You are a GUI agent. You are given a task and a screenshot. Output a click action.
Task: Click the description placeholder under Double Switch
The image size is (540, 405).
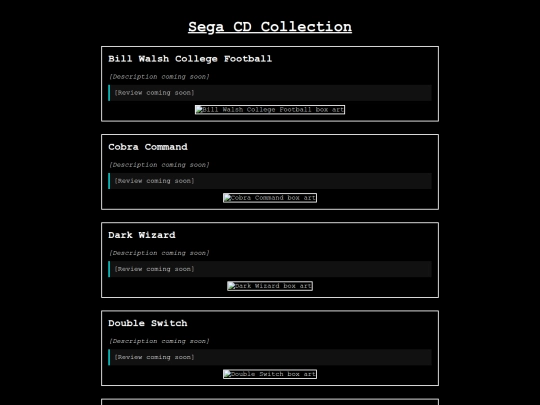pos(159,341)
